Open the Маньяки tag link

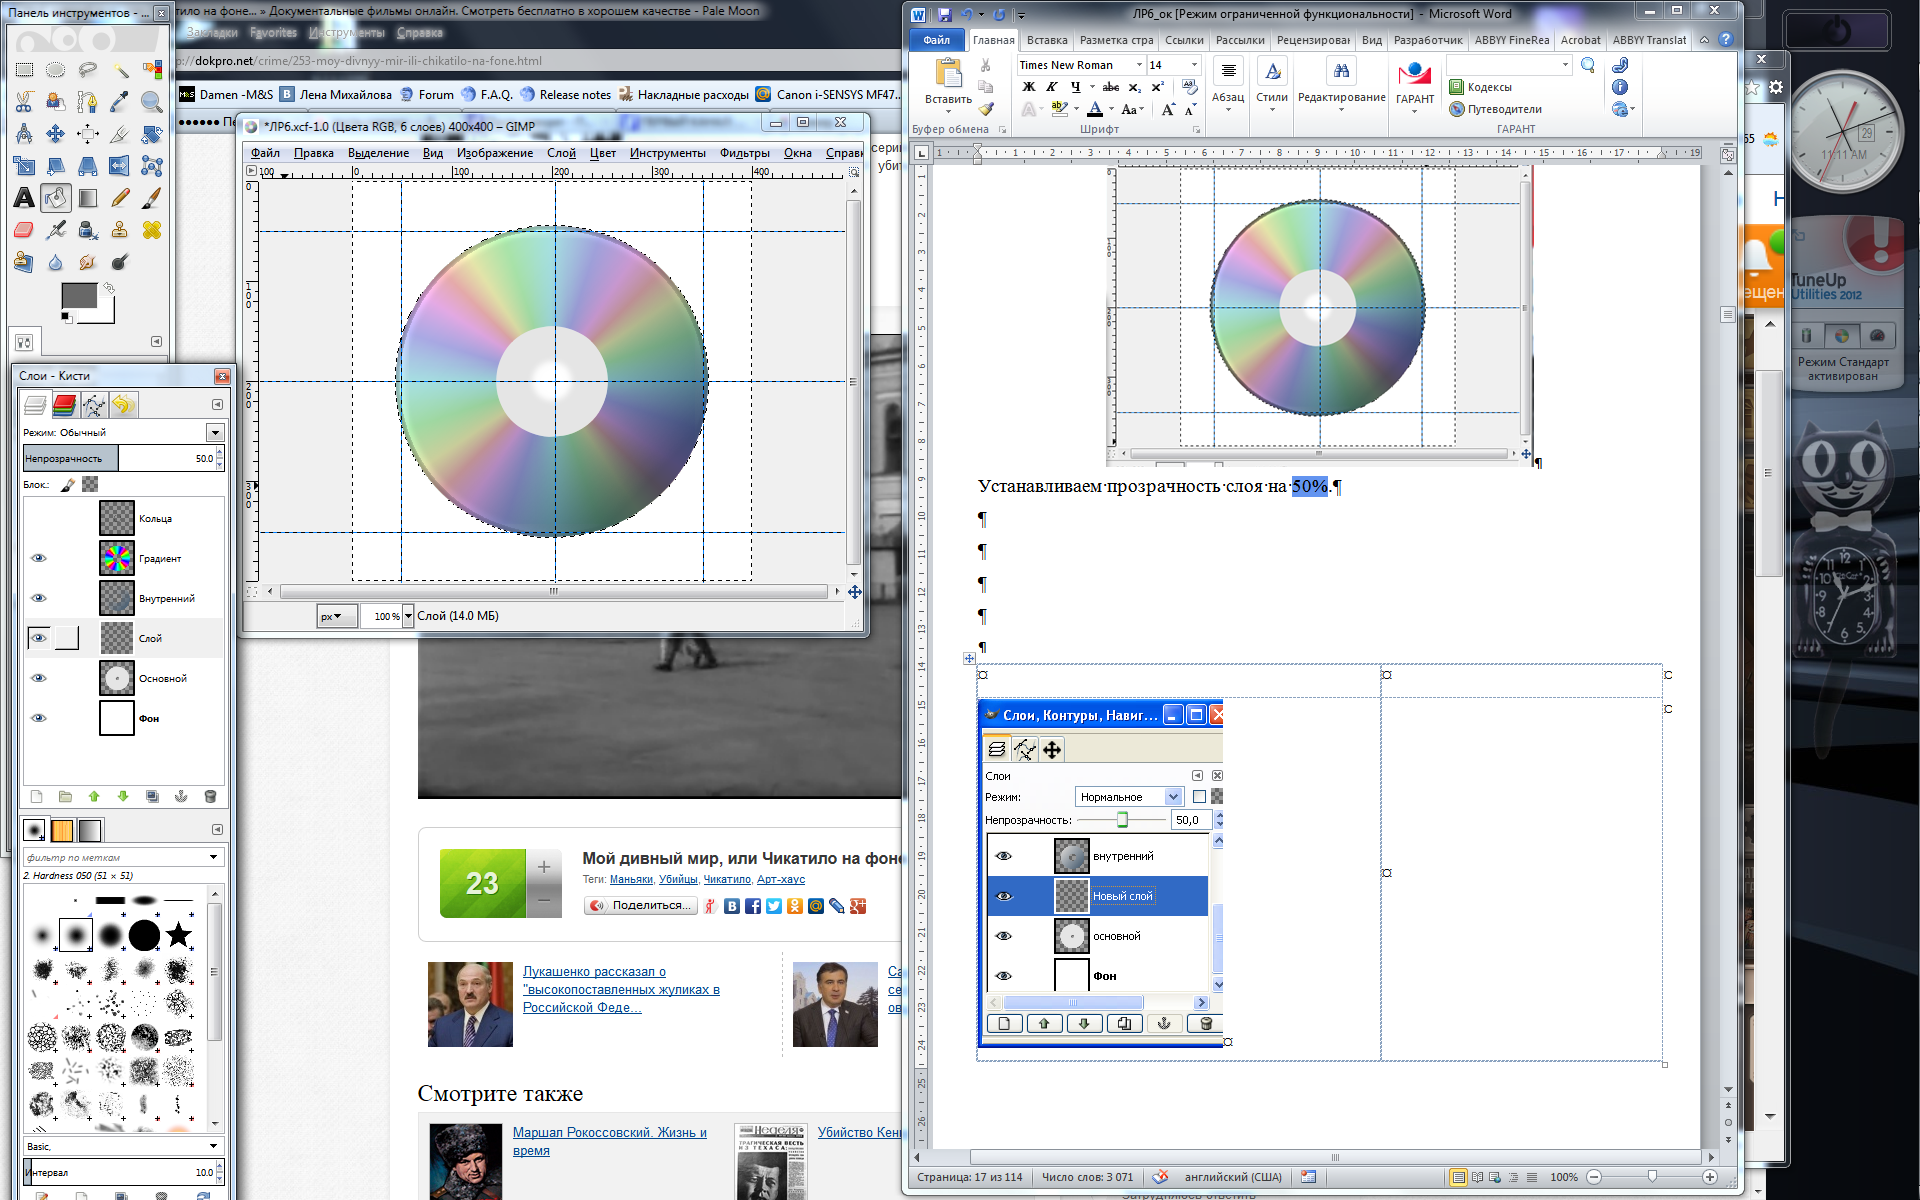pos(631,879)
